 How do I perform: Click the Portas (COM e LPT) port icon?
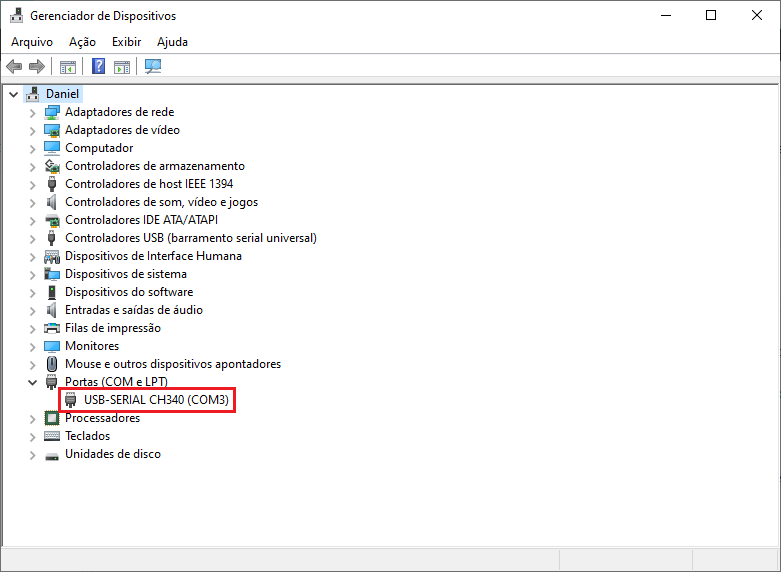(x=52, y=382)
